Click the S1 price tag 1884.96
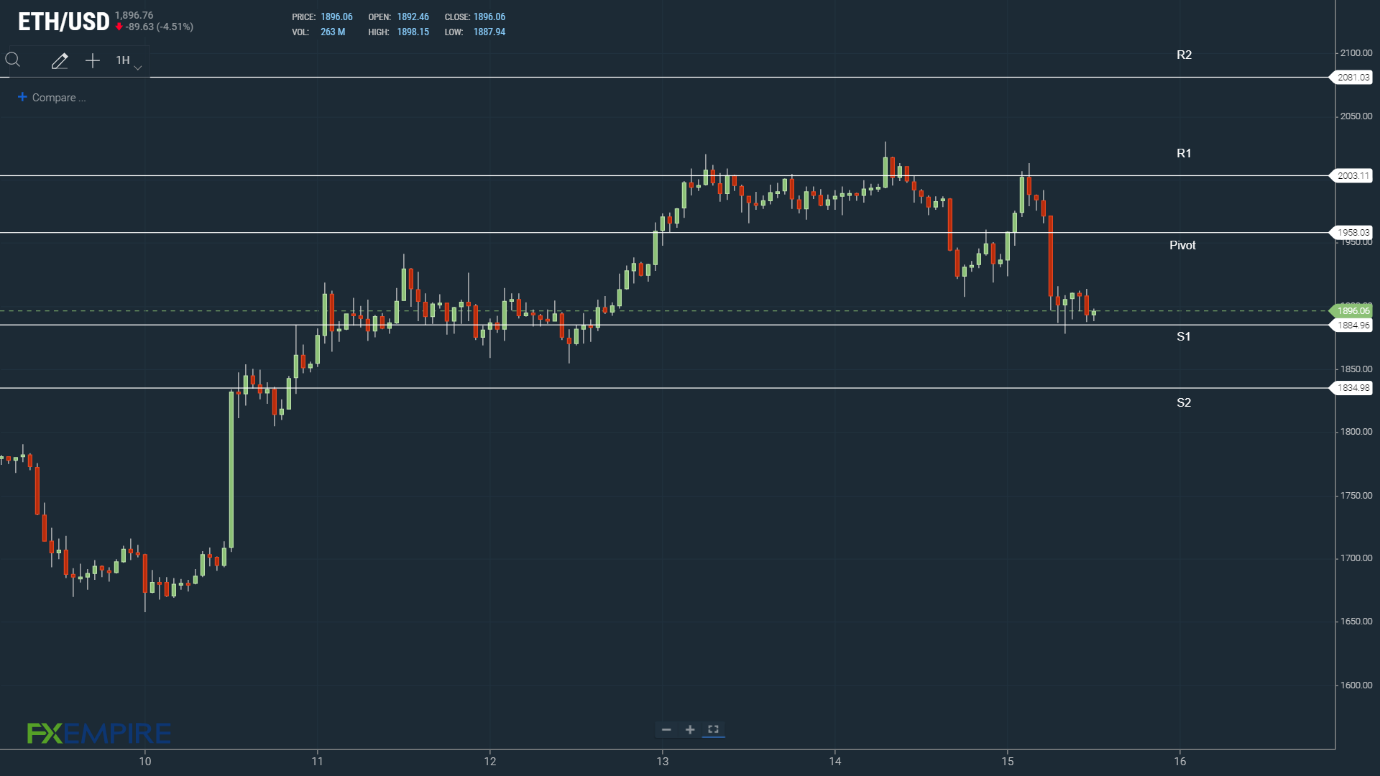This screenshot has width=1380, height=776. point(1351,325)
